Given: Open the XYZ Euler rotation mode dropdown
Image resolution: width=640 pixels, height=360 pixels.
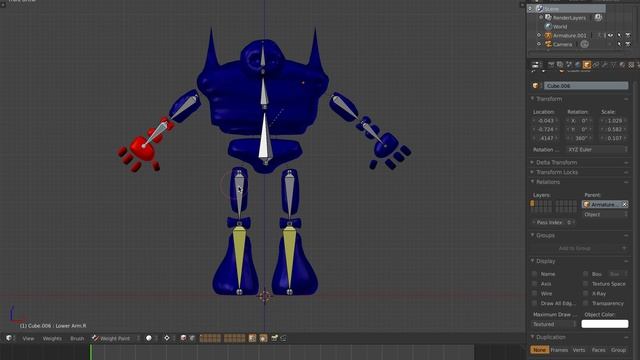Looking at the screenshot, I should (597, 150).
